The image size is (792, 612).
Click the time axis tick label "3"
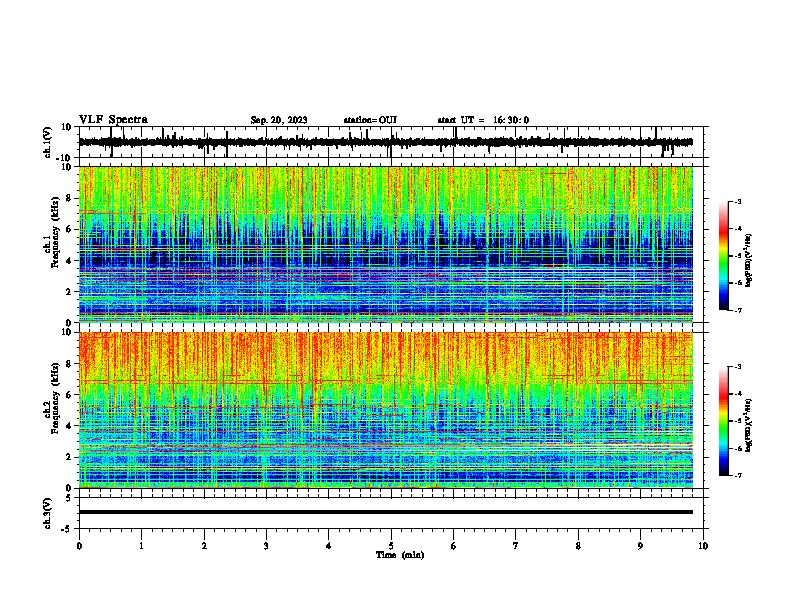click(x=266, y=546)
